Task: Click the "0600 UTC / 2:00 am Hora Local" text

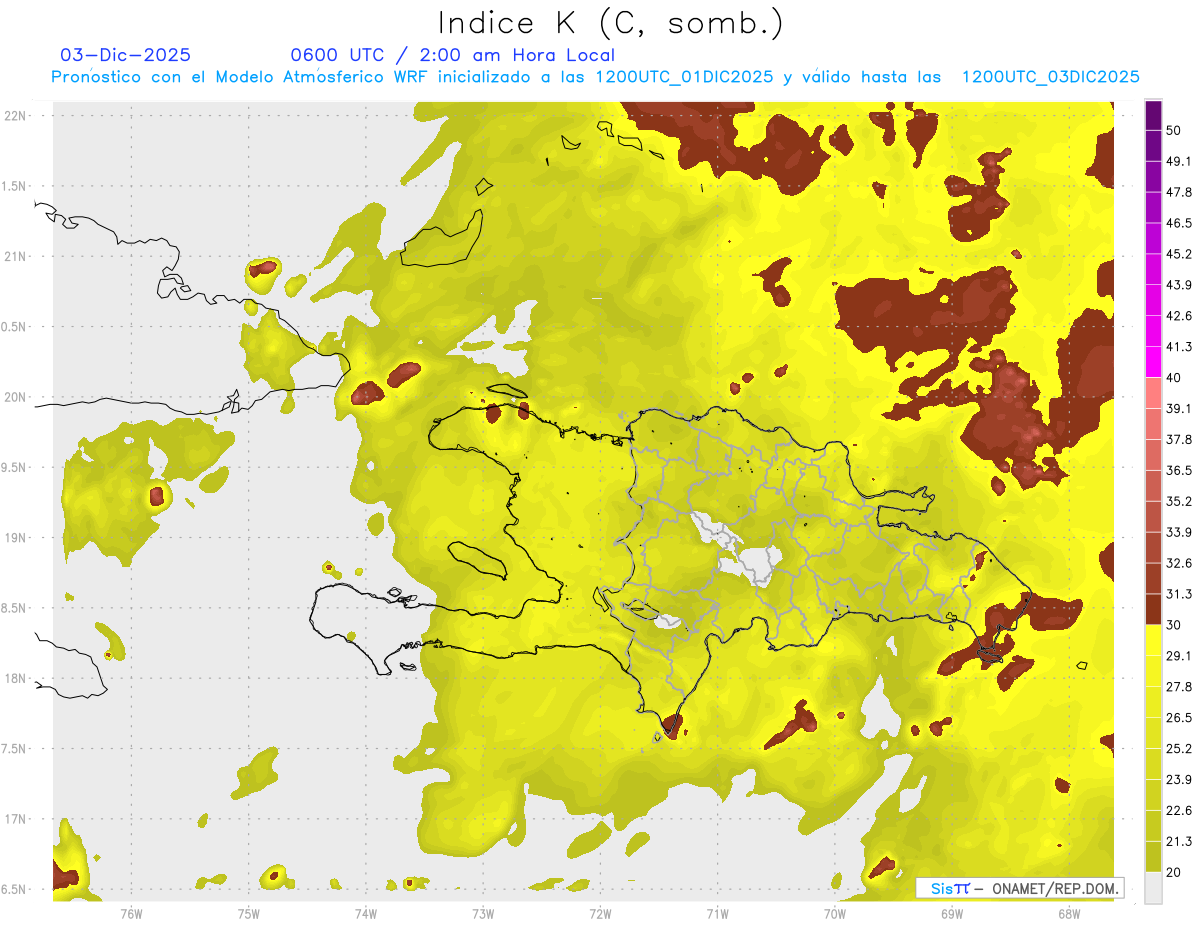Action: click(x=453, y=55)
